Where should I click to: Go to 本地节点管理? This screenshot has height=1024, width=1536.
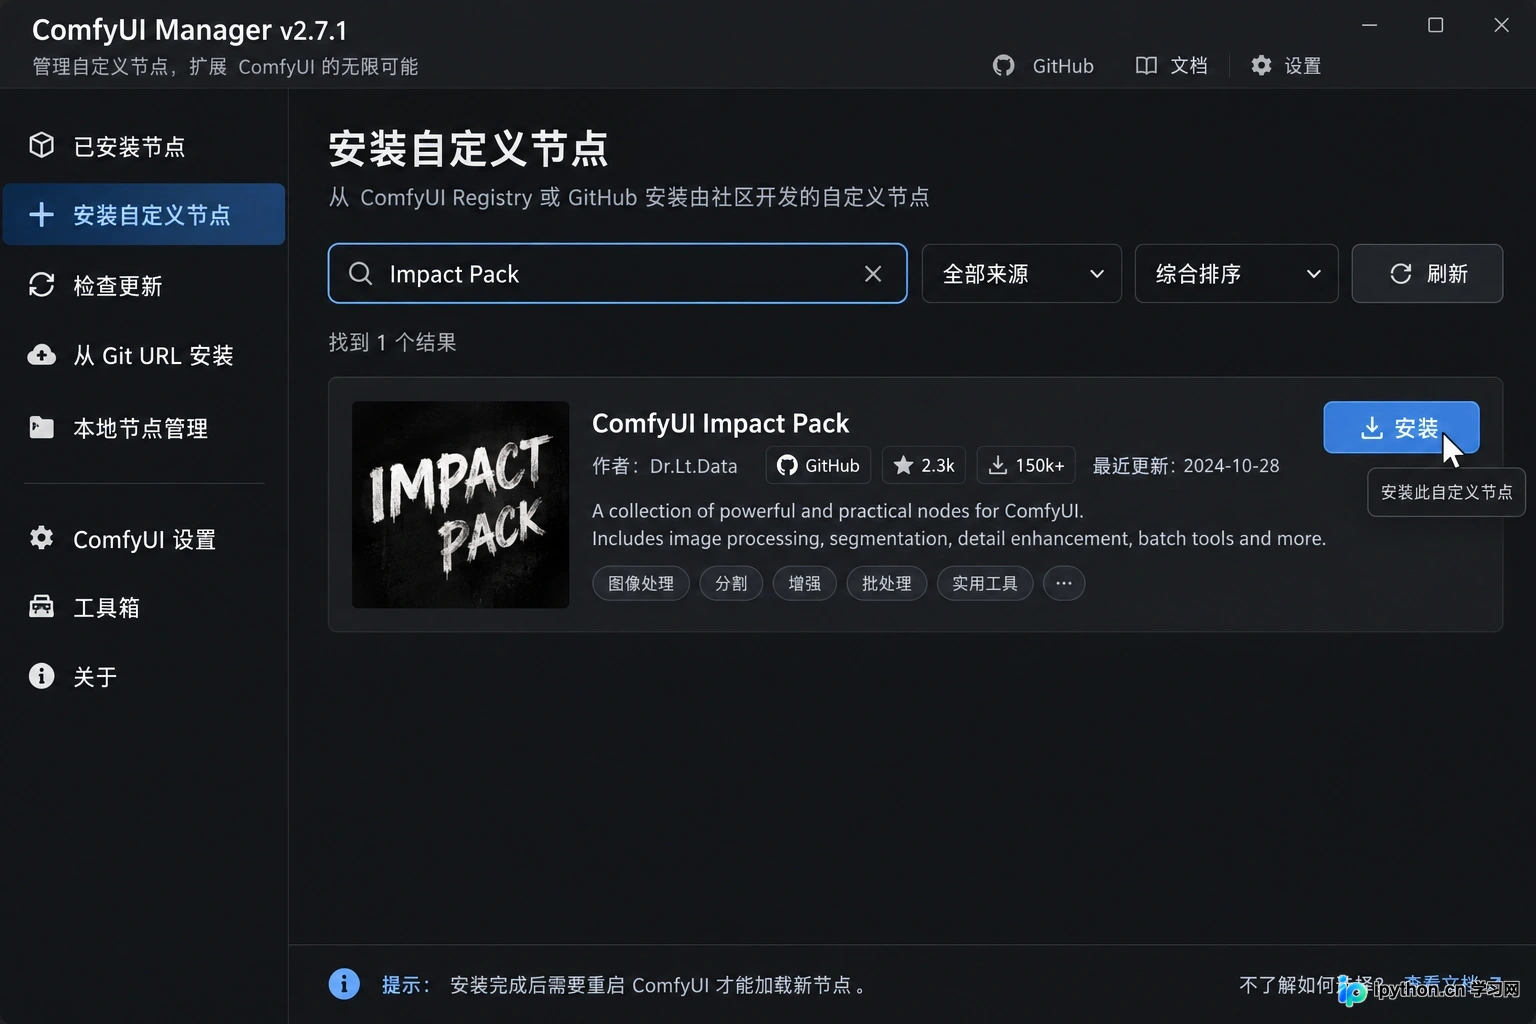[x=144, y=428]
